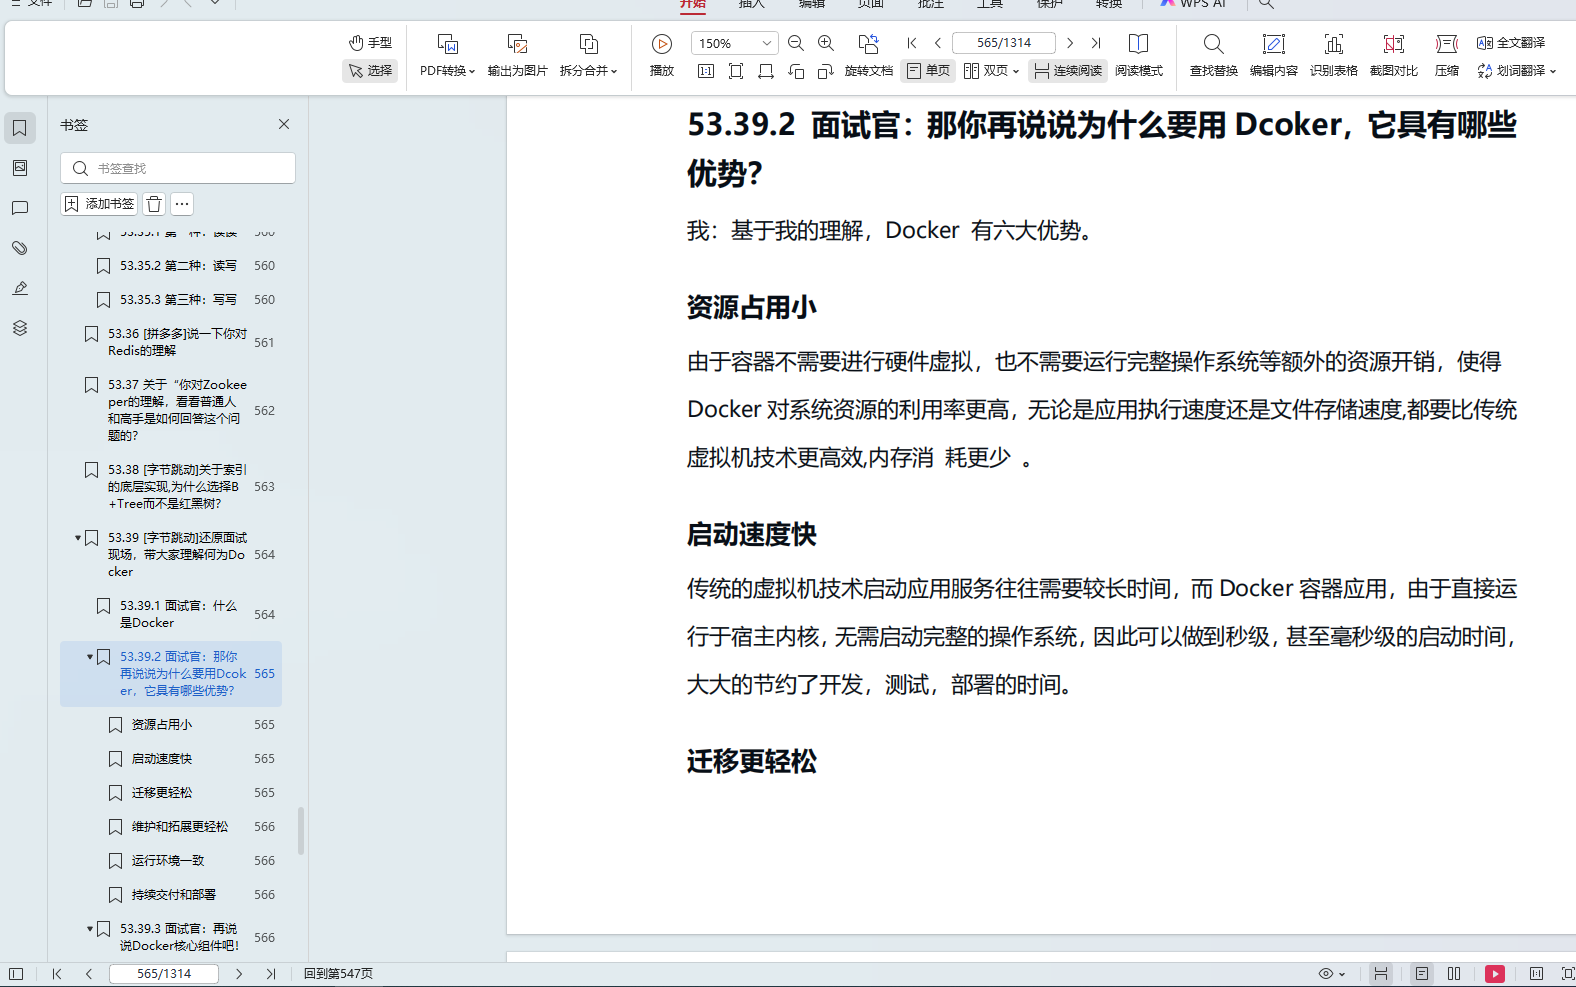Open 阅读模式 reading mode

point(1139,55)
